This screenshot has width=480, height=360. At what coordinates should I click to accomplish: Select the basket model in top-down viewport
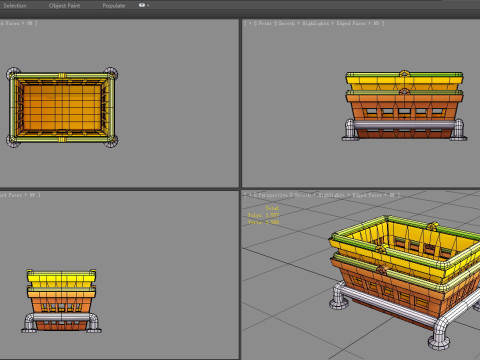click(62, 107)
